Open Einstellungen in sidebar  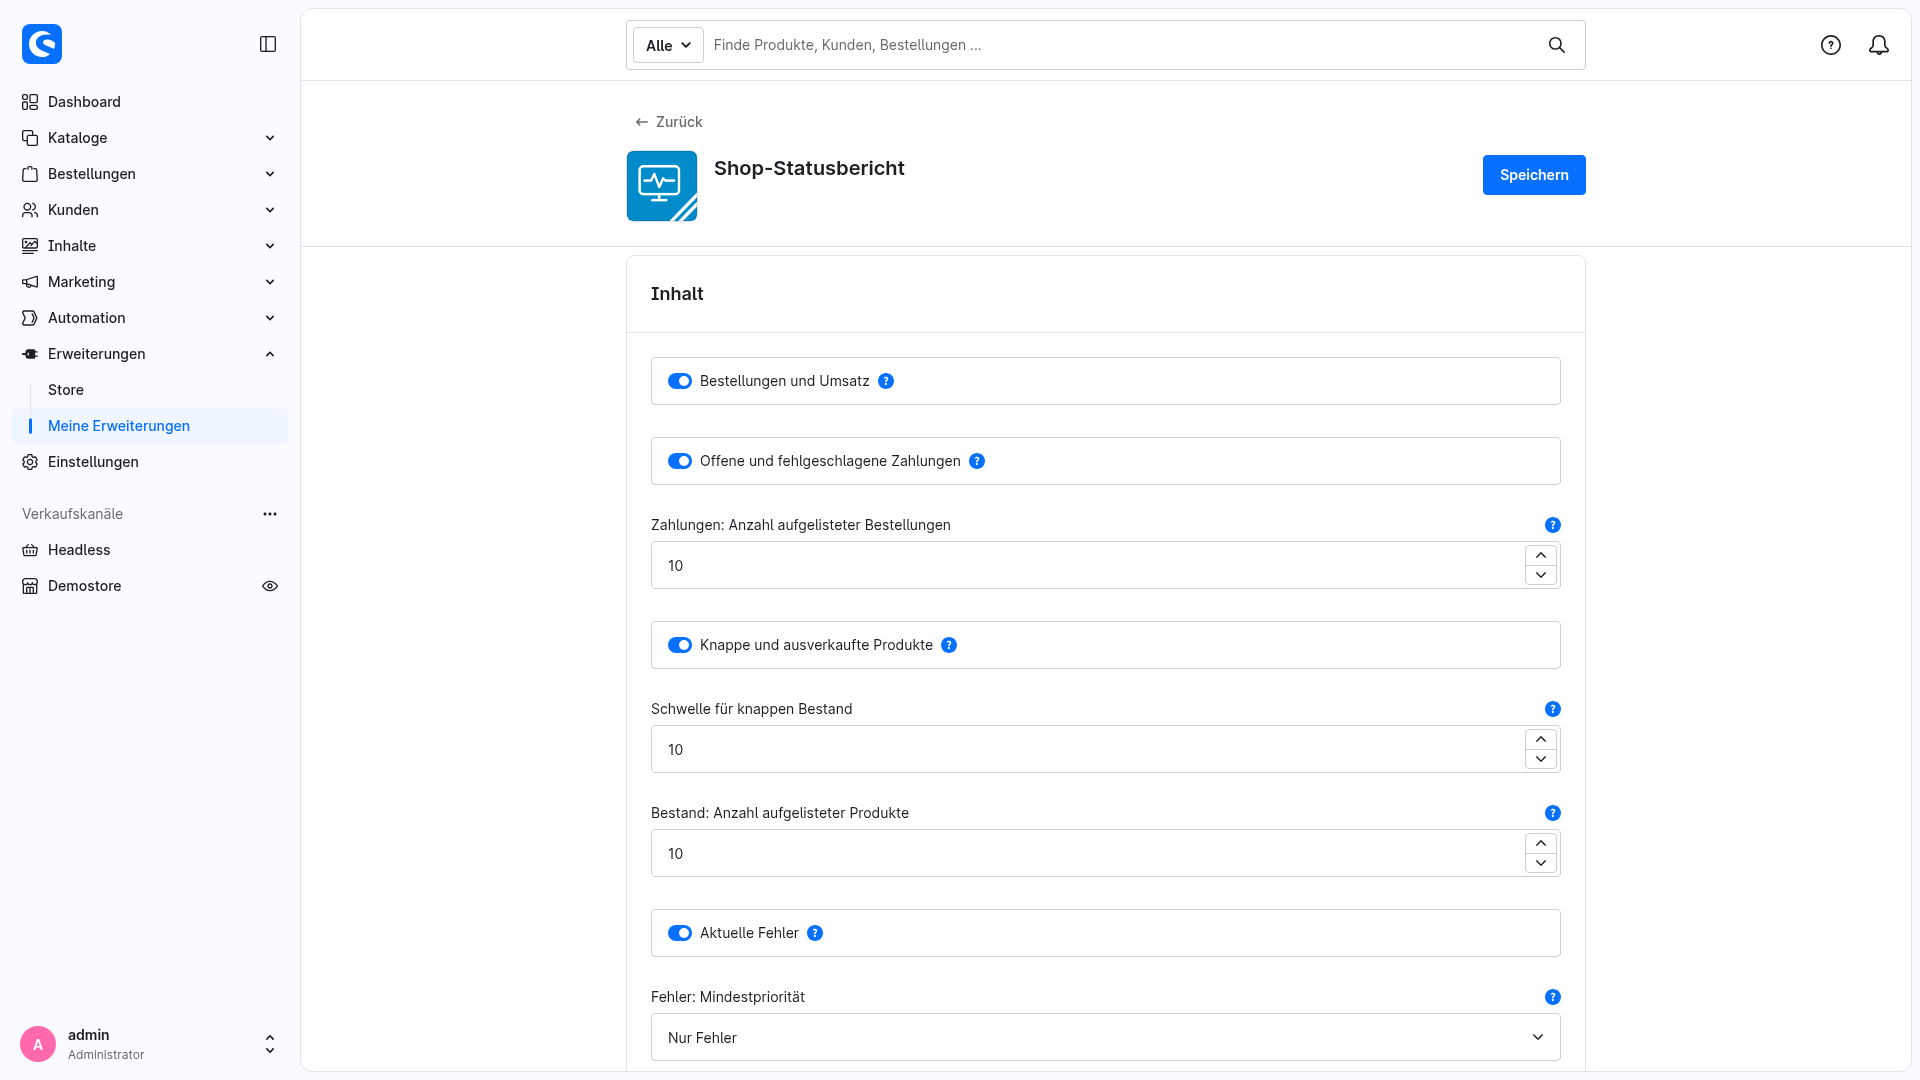[x=150, y=462]
